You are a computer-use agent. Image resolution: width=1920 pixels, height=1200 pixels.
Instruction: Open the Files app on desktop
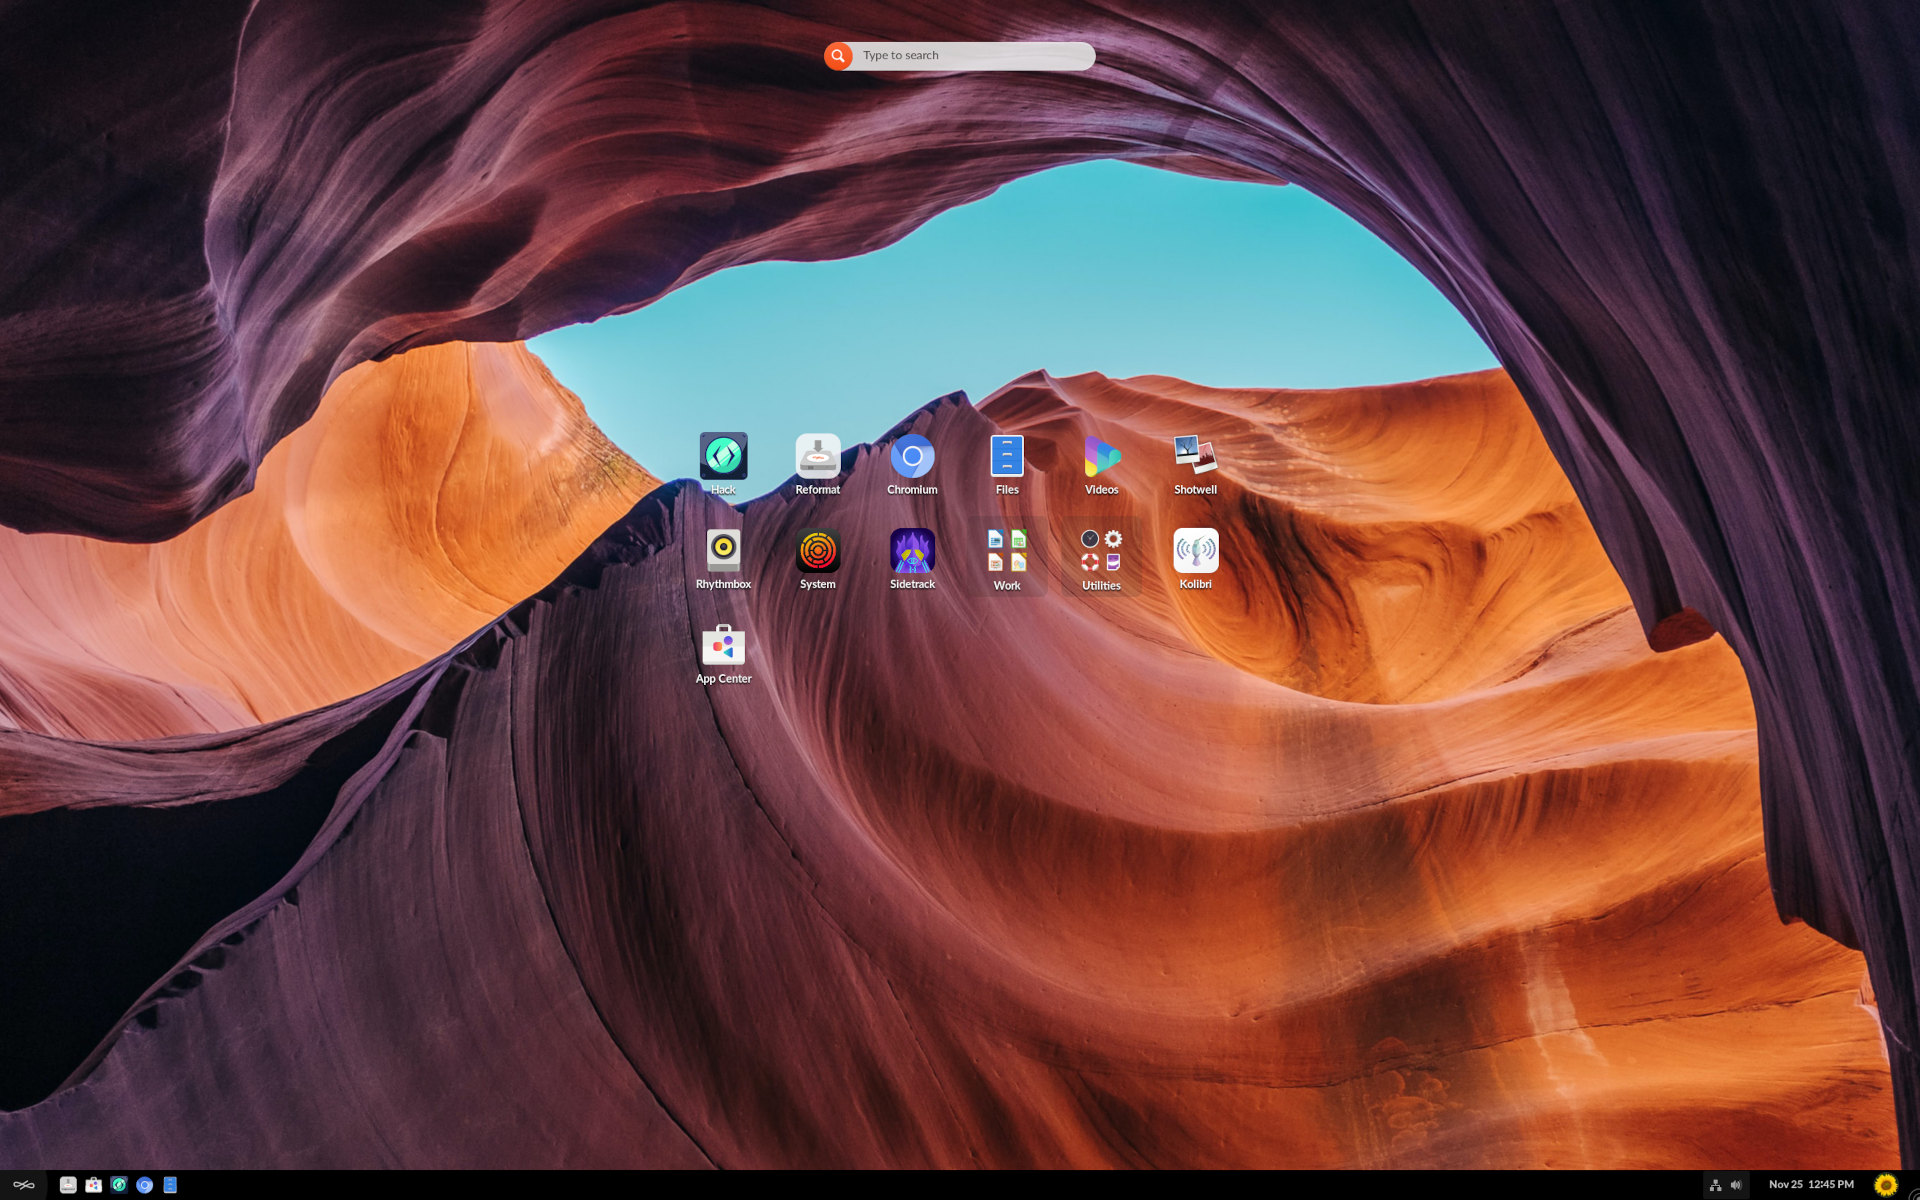1006,457
